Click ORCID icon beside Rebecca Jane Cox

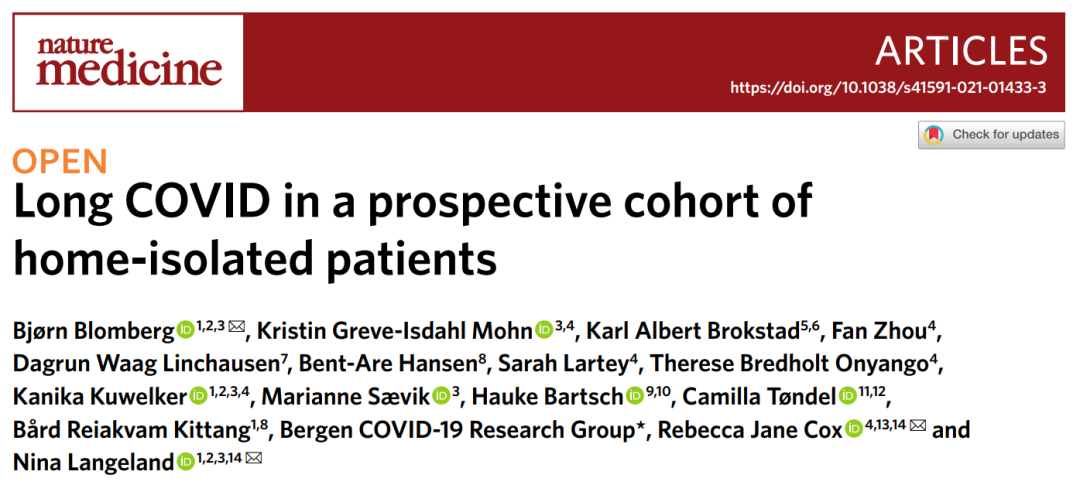(x=855, y=430)
